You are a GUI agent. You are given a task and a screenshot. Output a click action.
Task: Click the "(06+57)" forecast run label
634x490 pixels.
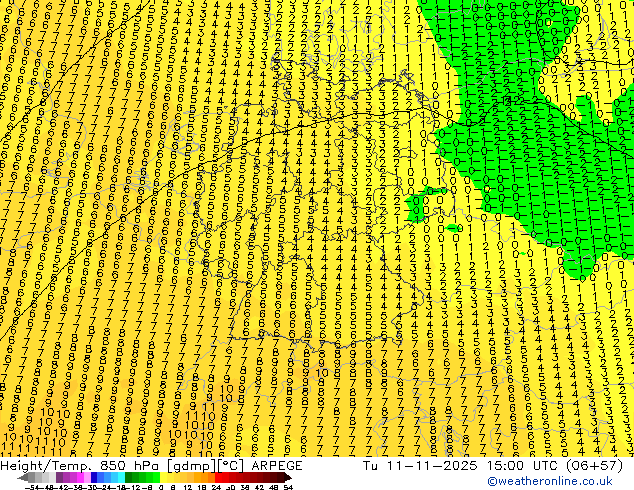click(x=594, y=466)
